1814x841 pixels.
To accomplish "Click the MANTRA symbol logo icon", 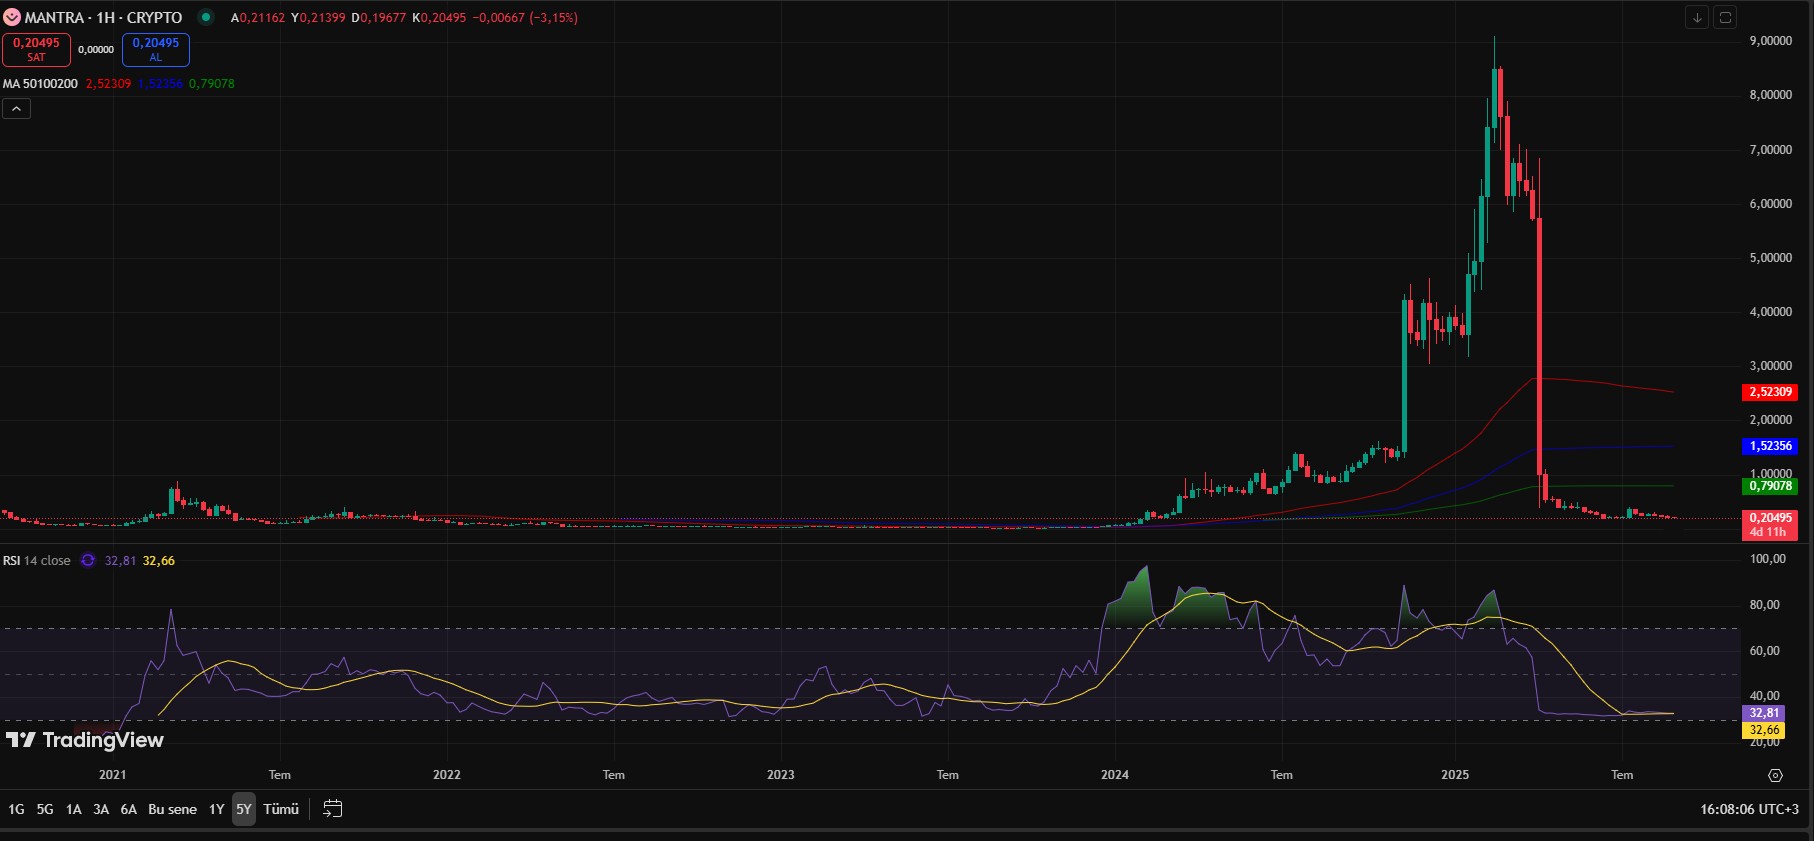I will (x=12, y=17).
